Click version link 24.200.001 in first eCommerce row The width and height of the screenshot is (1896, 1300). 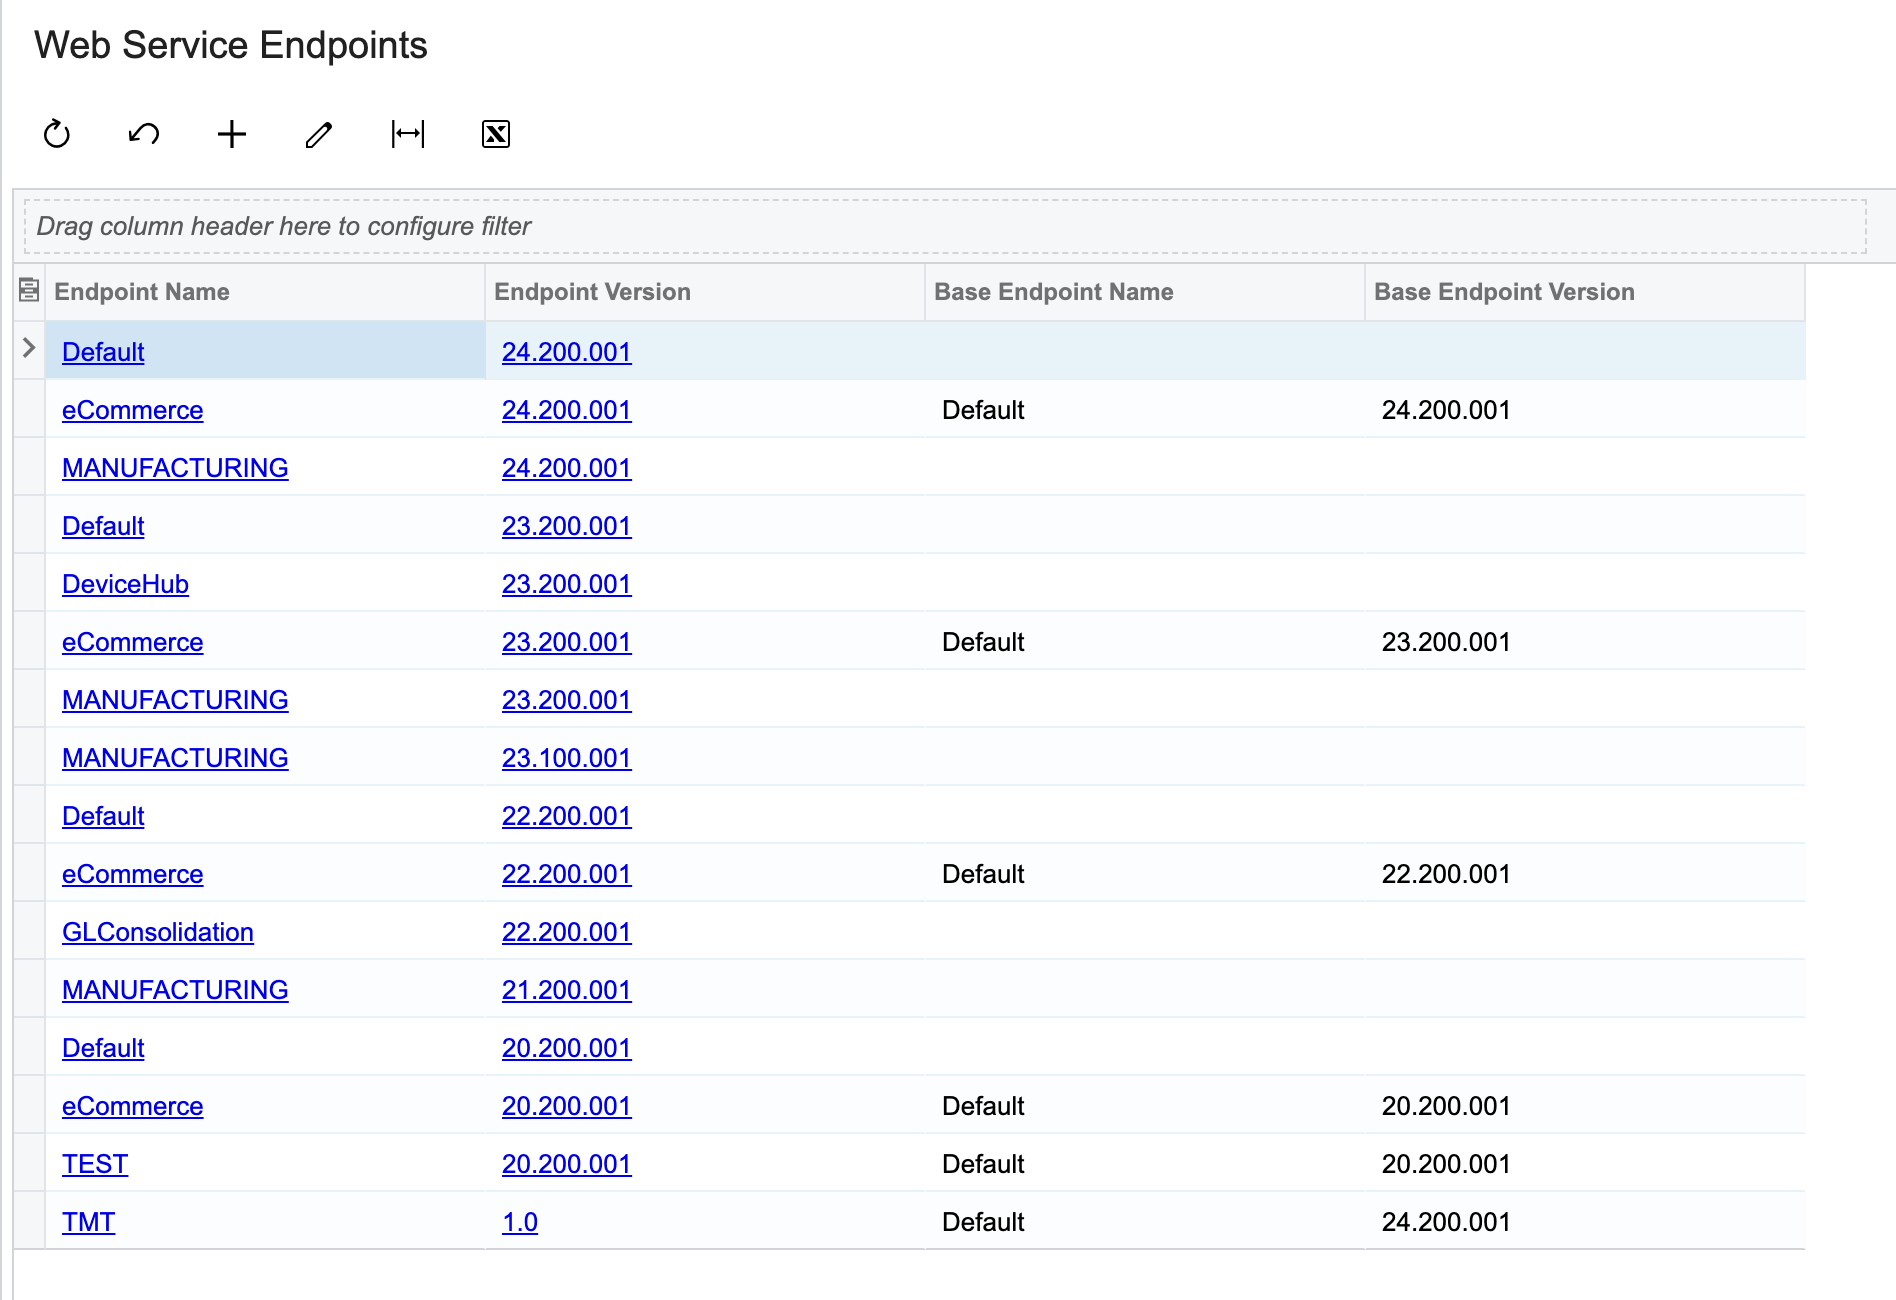coord(566,410)
